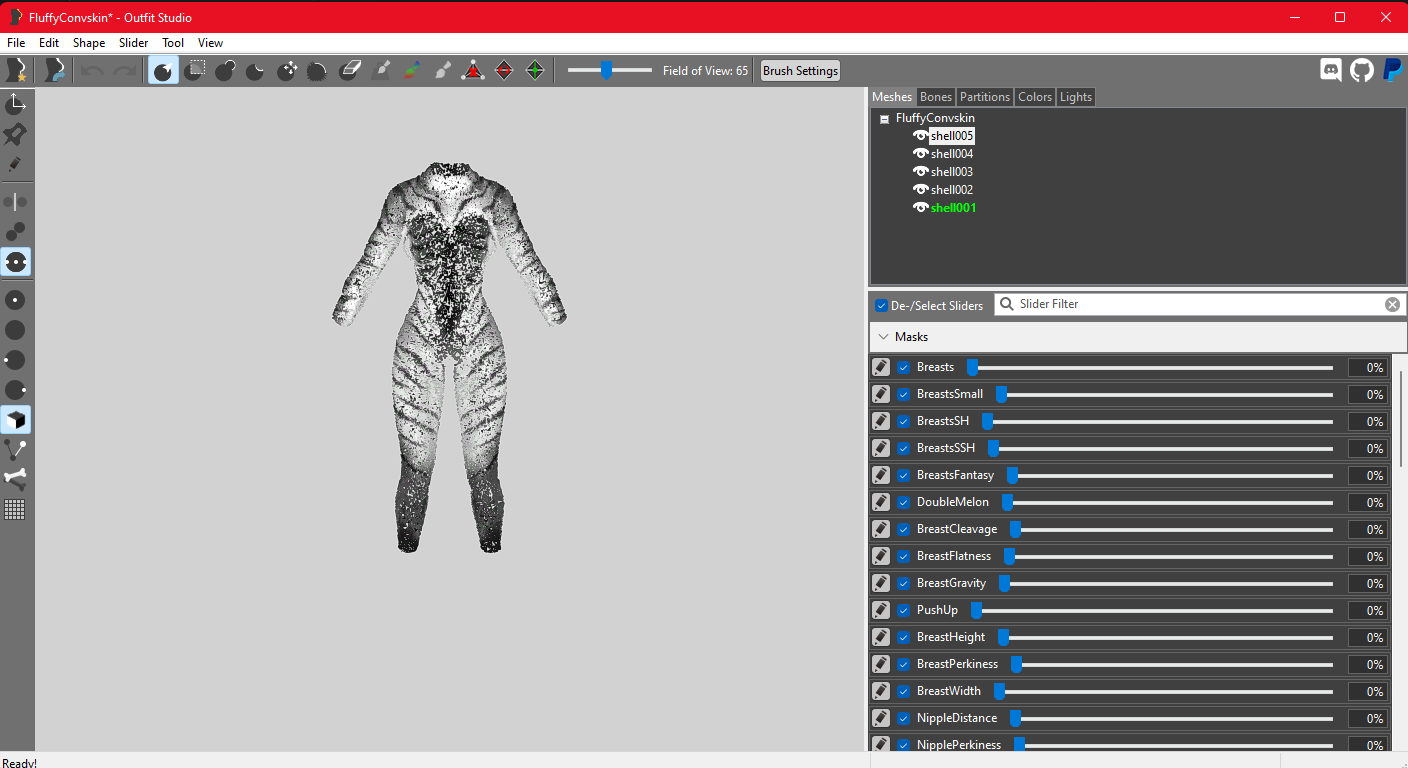Click the New Project icon
1408x768 pixels.
(x=16, y=70)
